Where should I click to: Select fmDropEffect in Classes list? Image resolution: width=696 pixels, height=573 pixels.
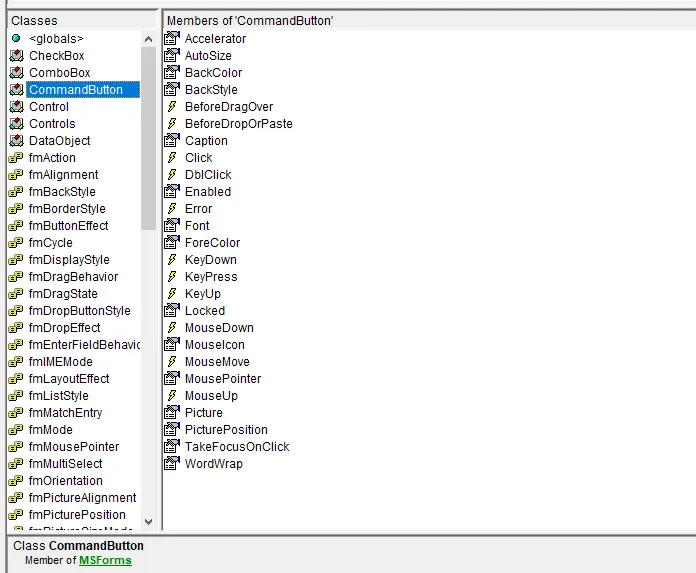pyautogui.click(x=64, y=328)
